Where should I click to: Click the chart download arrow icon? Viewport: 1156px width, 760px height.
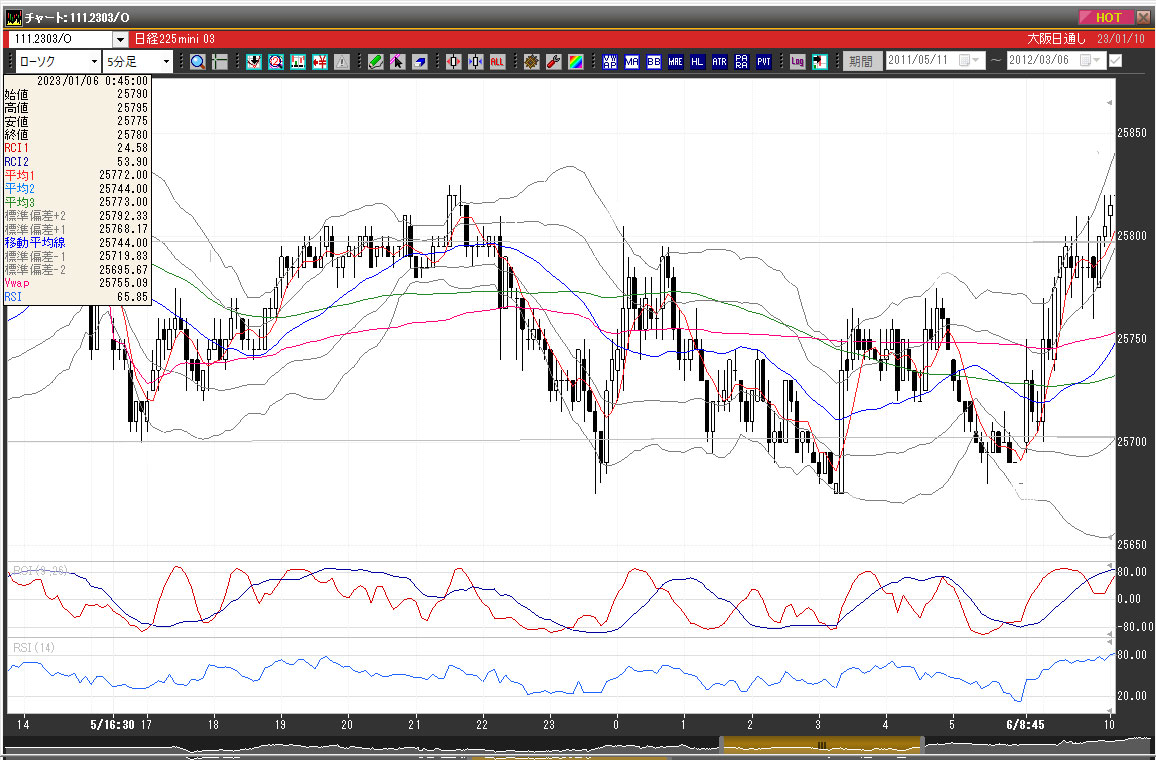click(254, 62)
